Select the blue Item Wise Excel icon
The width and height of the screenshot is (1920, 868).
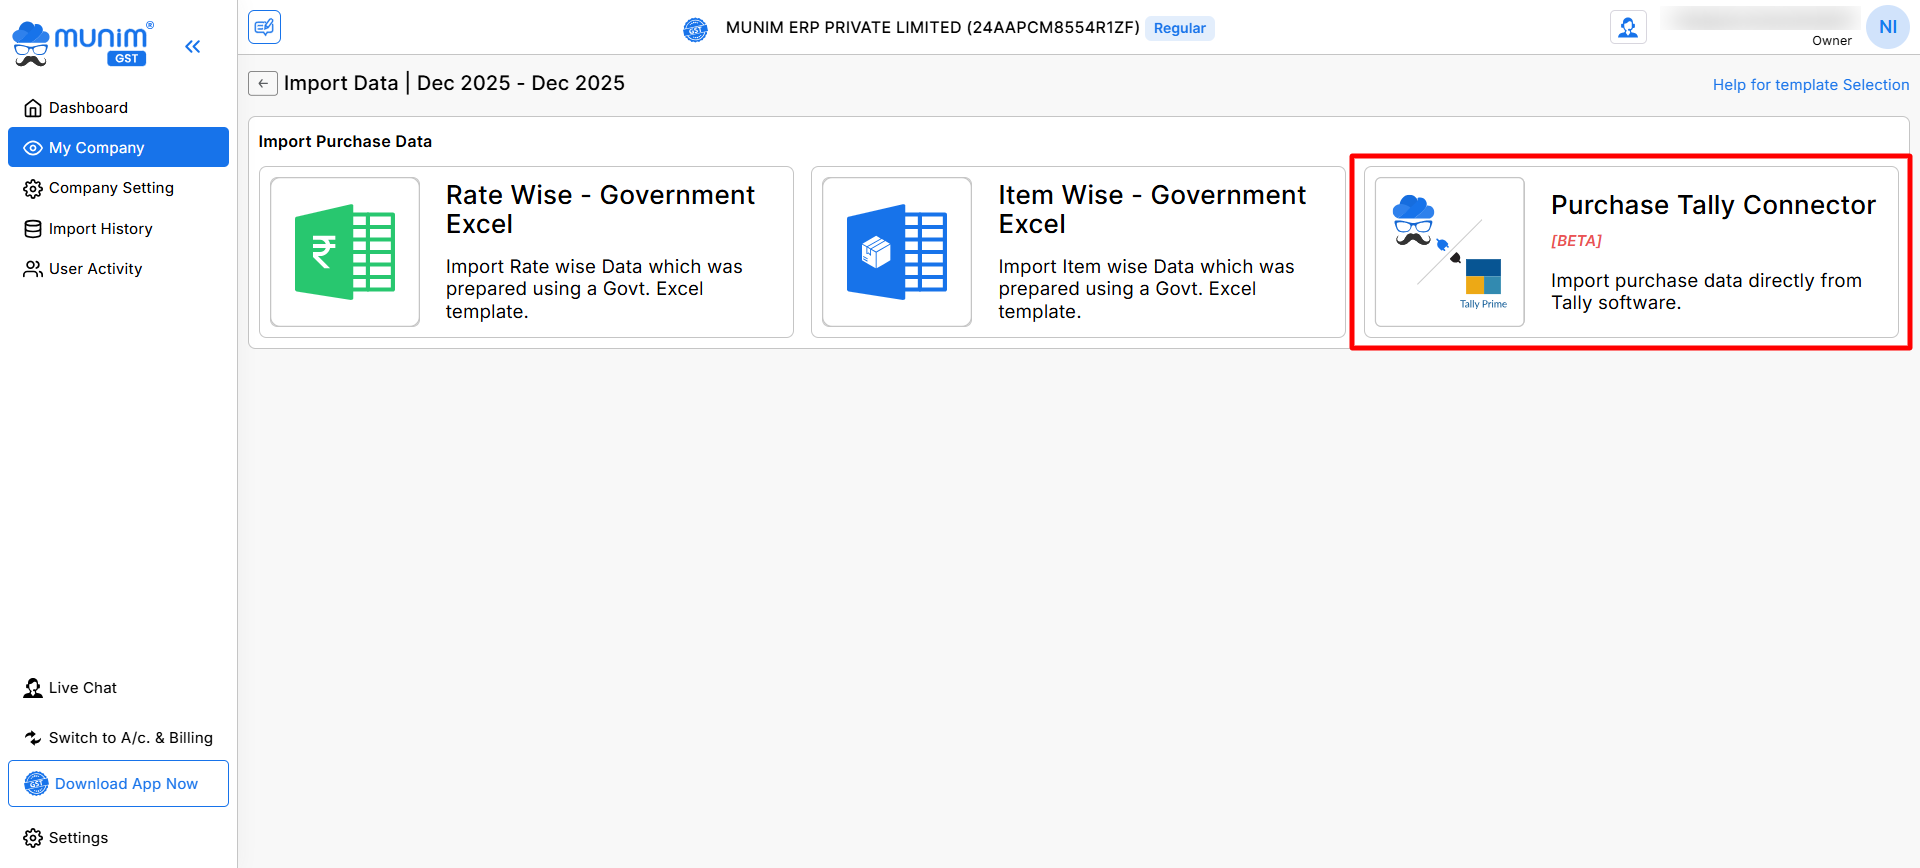point(897,252)
